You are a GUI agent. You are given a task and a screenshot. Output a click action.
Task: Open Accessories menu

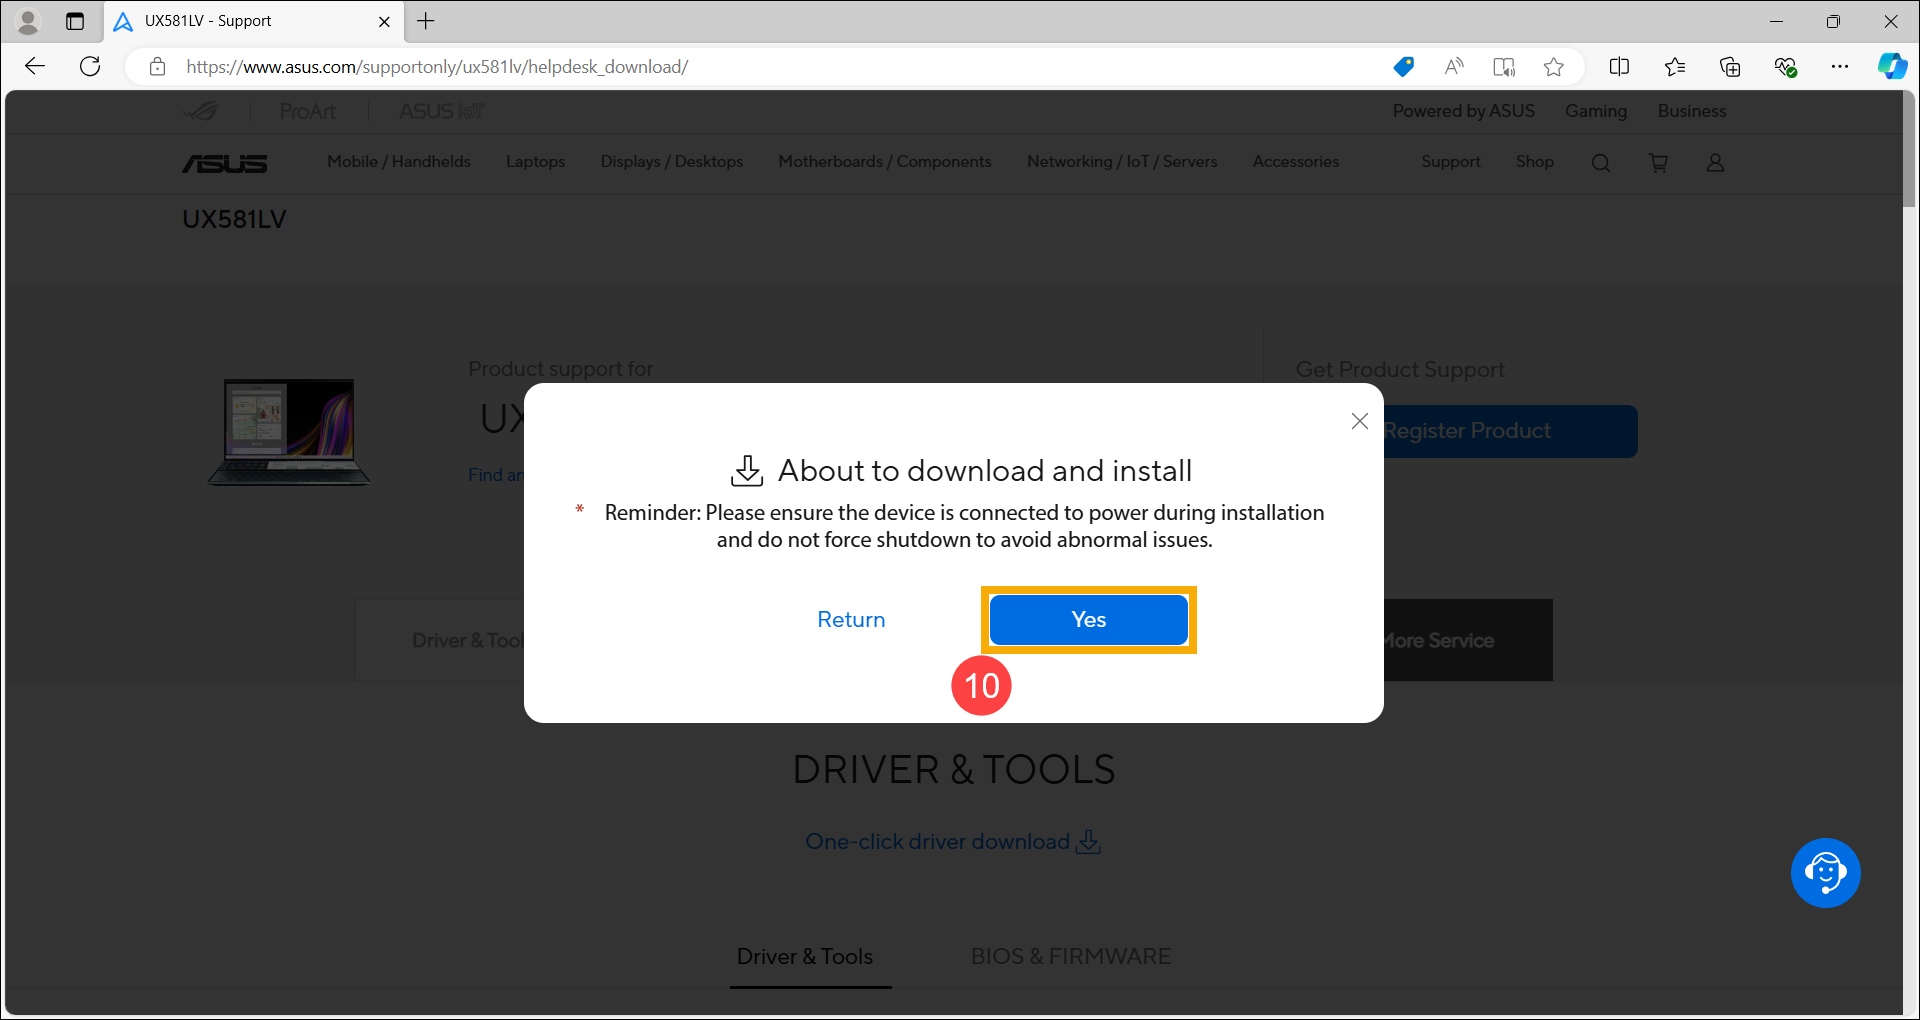[1295, 162]
